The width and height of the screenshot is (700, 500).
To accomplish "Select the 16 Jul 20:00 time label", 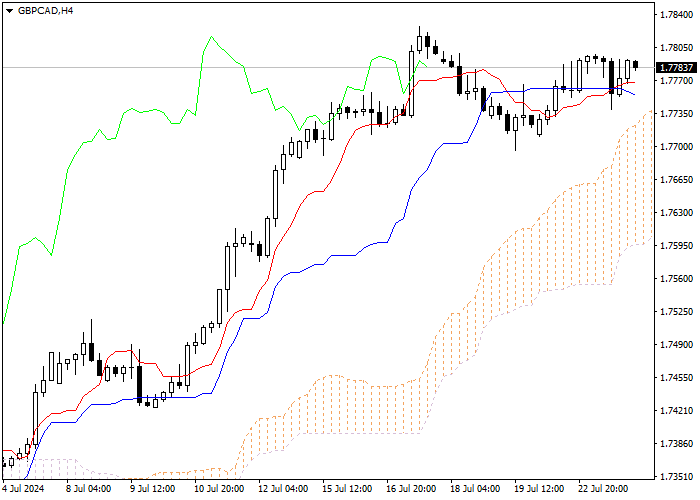I will (411, 489).
